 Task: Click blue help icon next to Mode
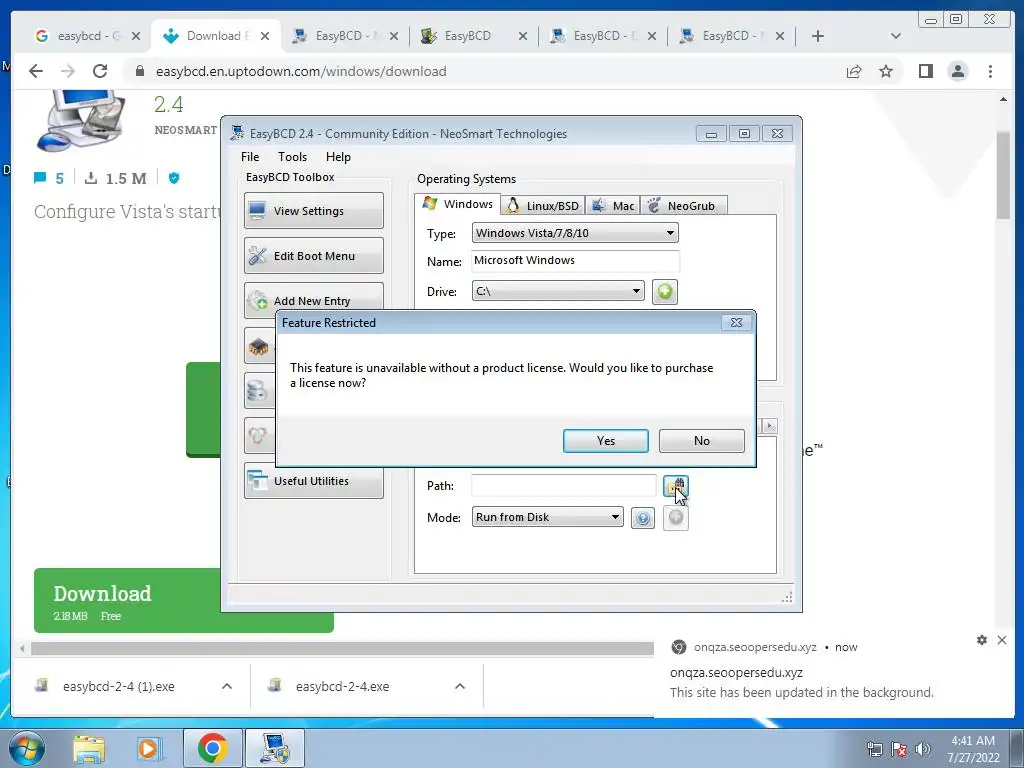pos(643,519)
